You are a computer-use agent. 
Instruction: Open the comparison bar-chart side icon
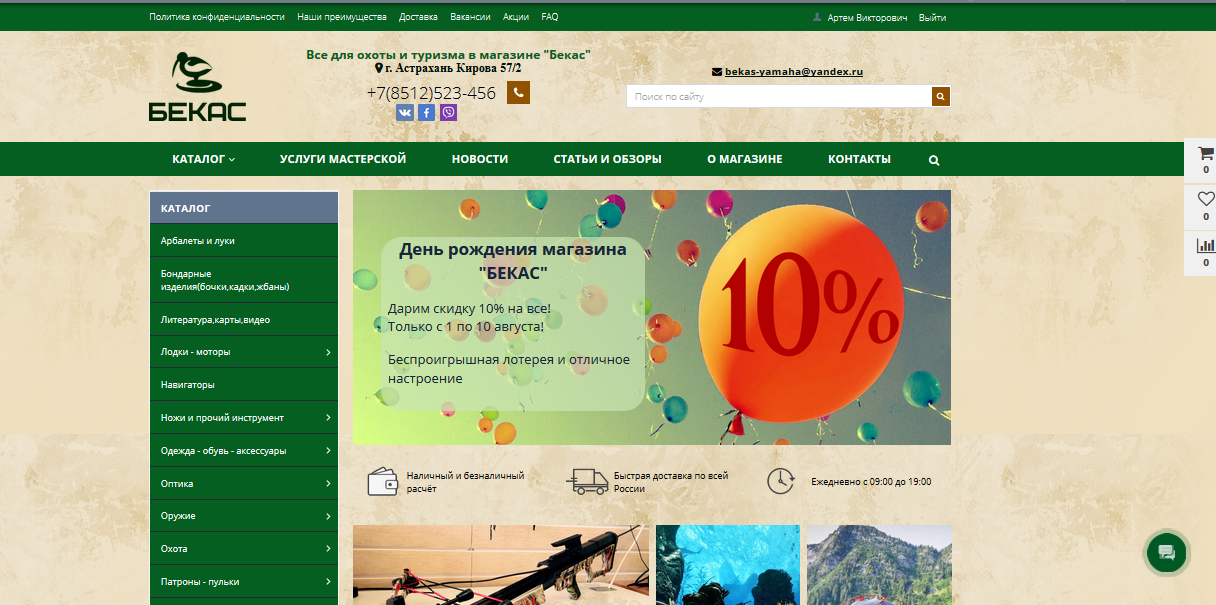point(1205,245)
